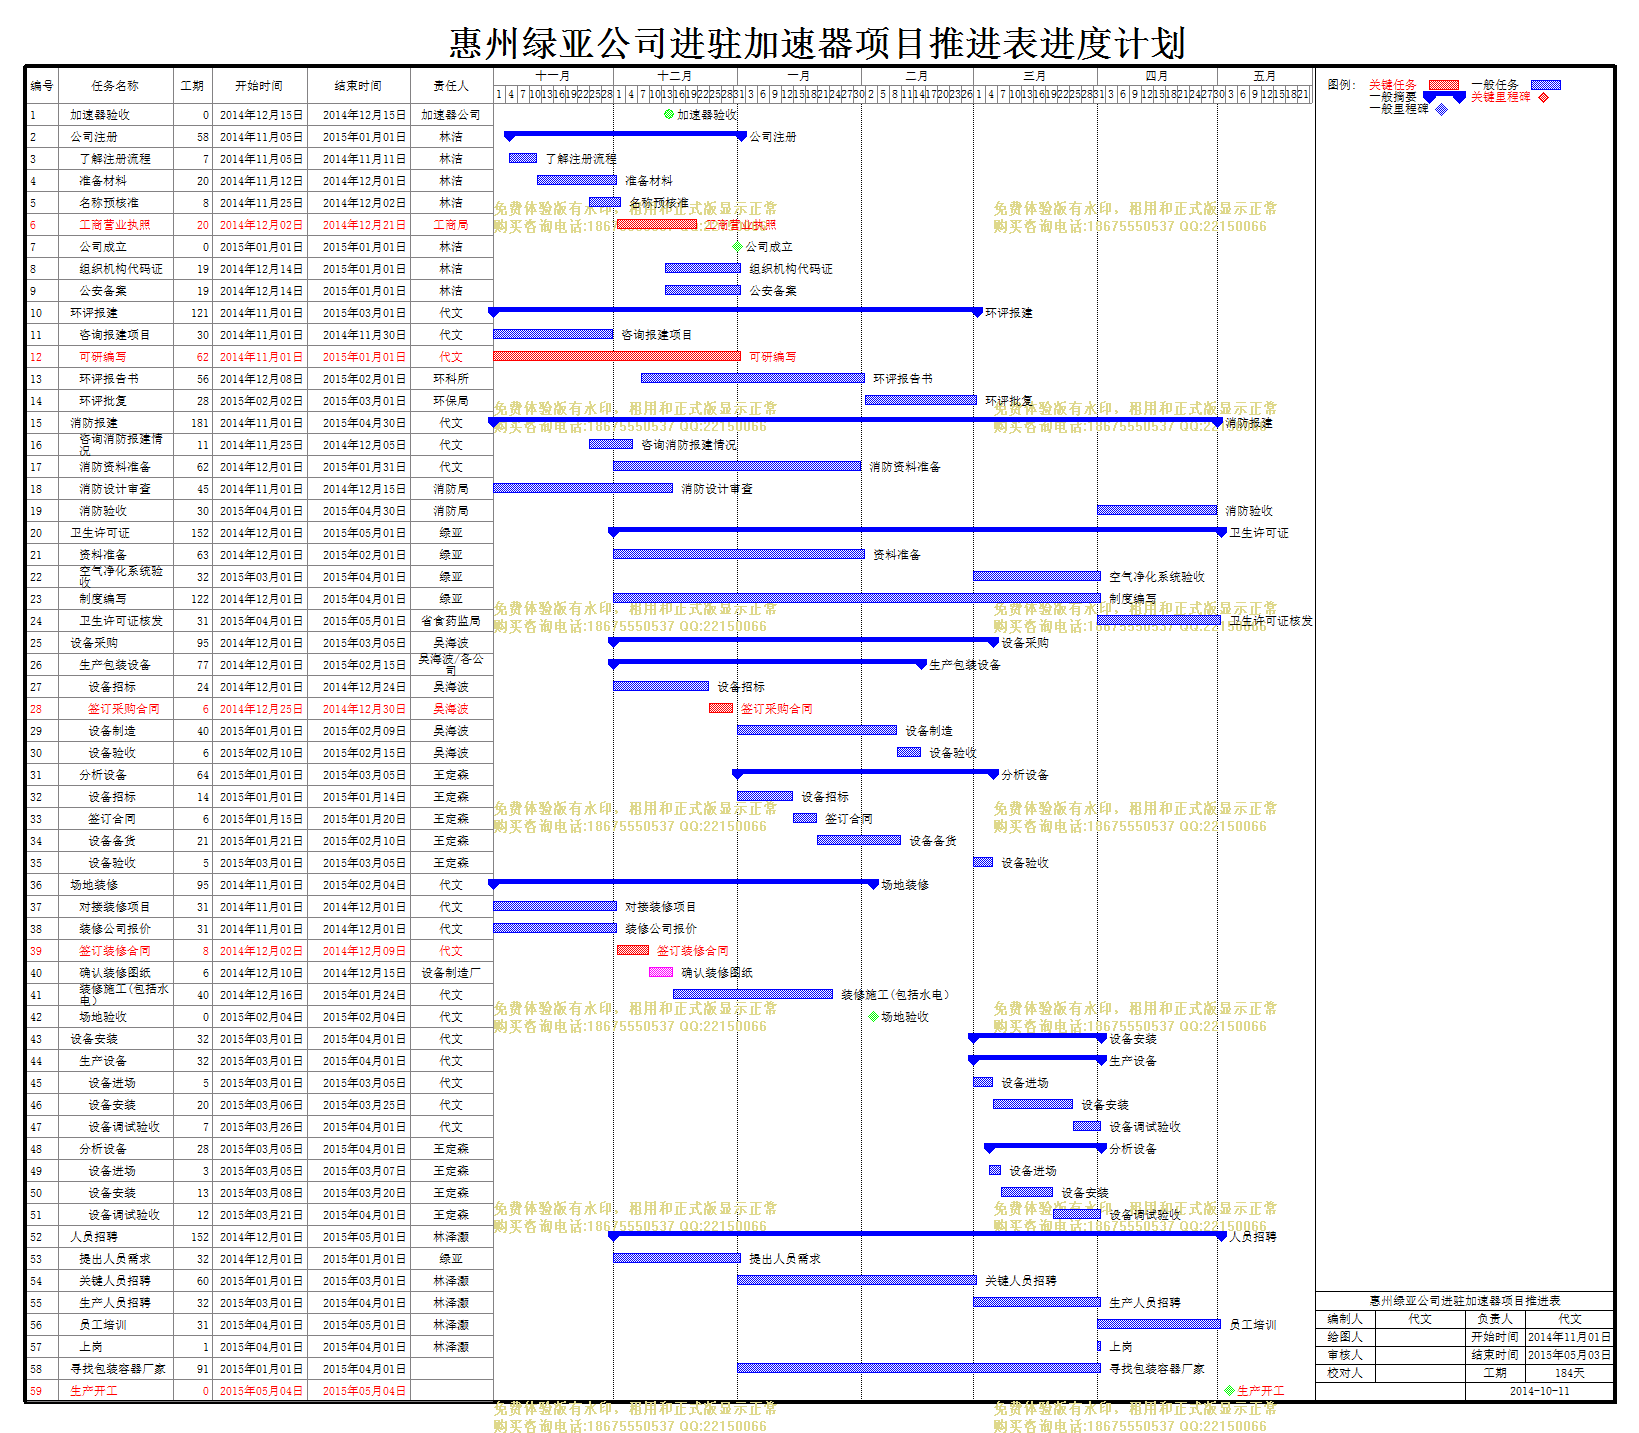
Task: Click the blue 消防设计审查 Gantt bar
Action: tap(583, 488)
